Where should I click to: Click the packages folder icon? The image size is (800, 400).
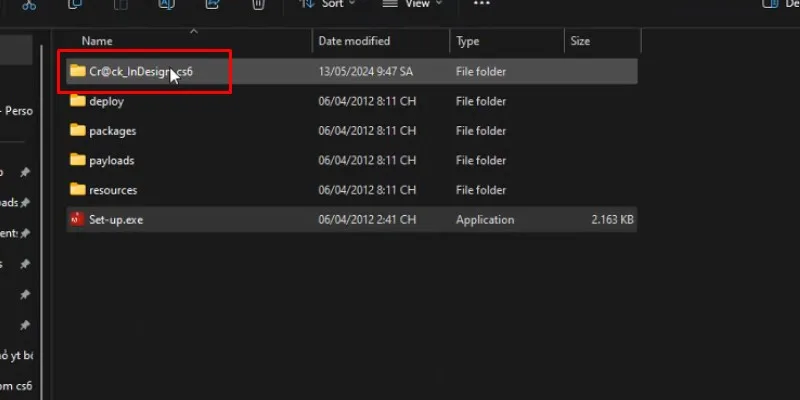coord(78,130)
